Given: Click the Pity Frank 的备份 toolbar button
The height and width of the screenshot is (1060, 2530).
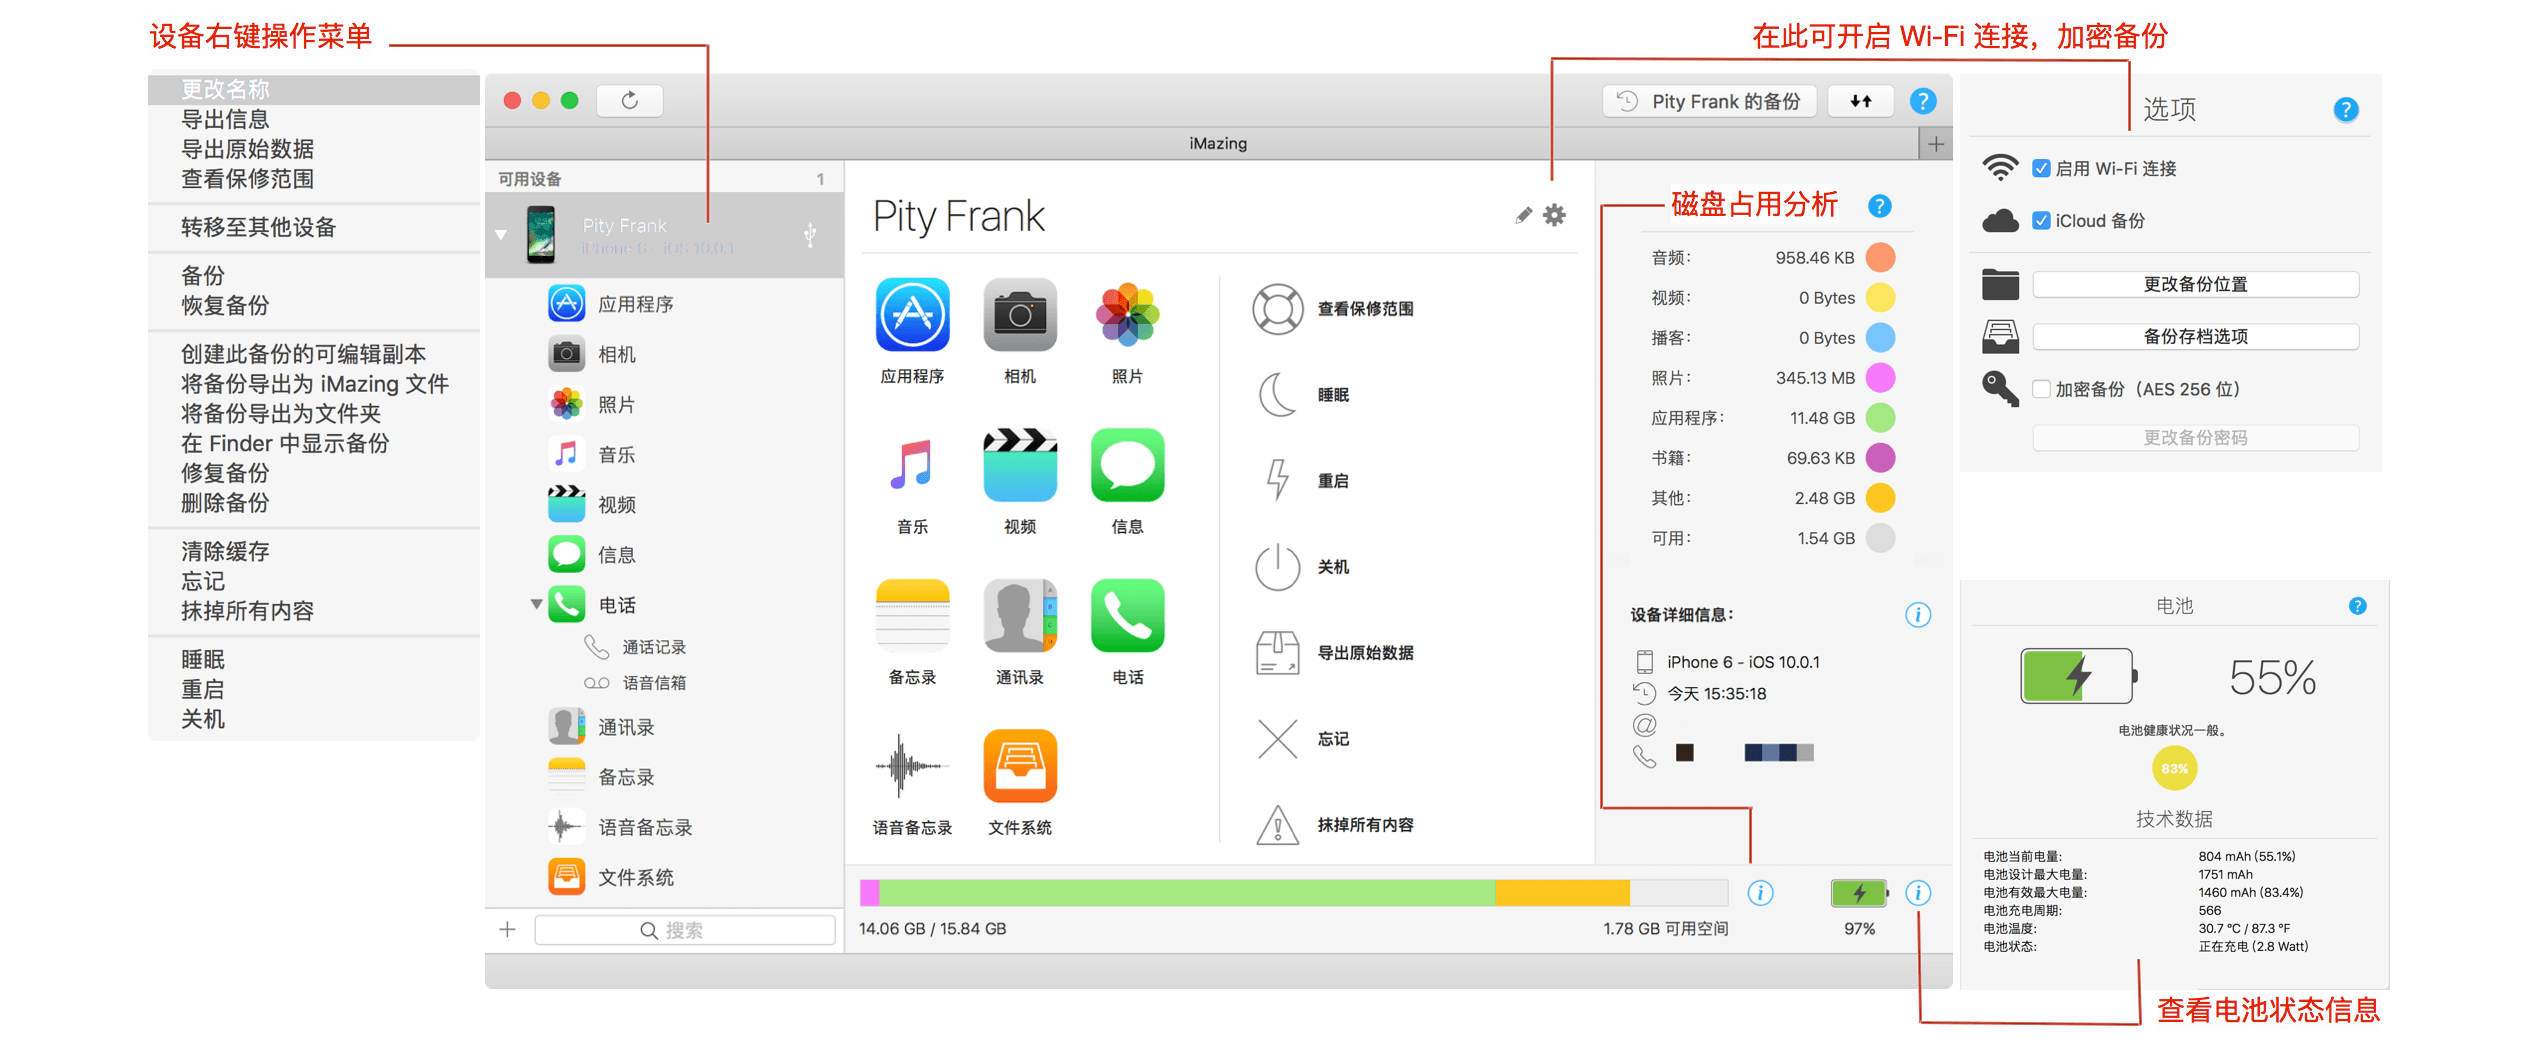Looking at the screenshot, I should coord(1709,101).
